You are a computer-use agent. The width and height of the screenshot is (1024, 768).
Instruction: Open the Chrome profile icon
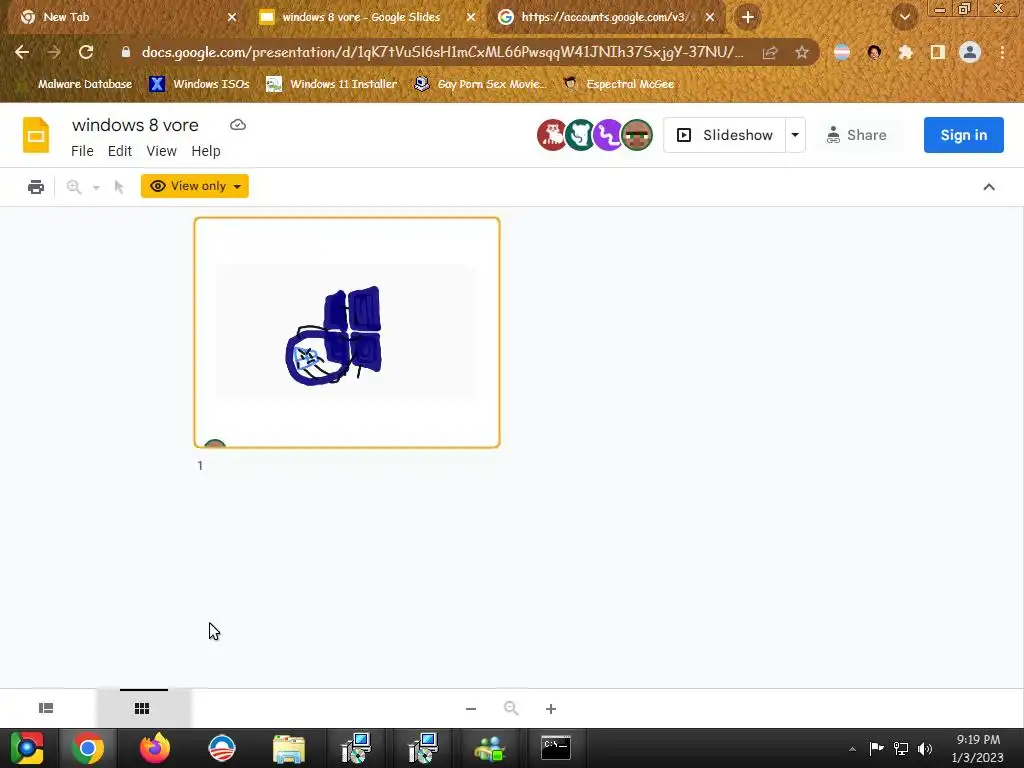970,52
